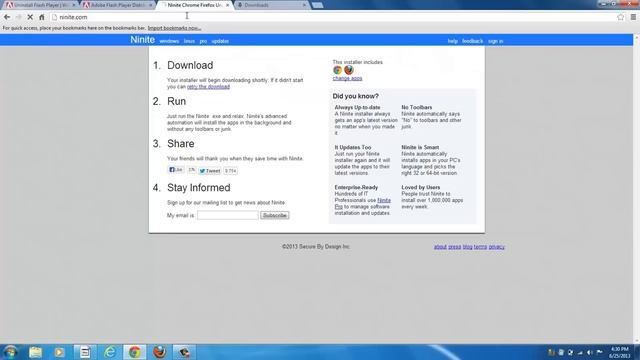Click the network signal icon in tray
Viewport: 640px width, 360px height.
pyautogui.click(x=580, y=352)
